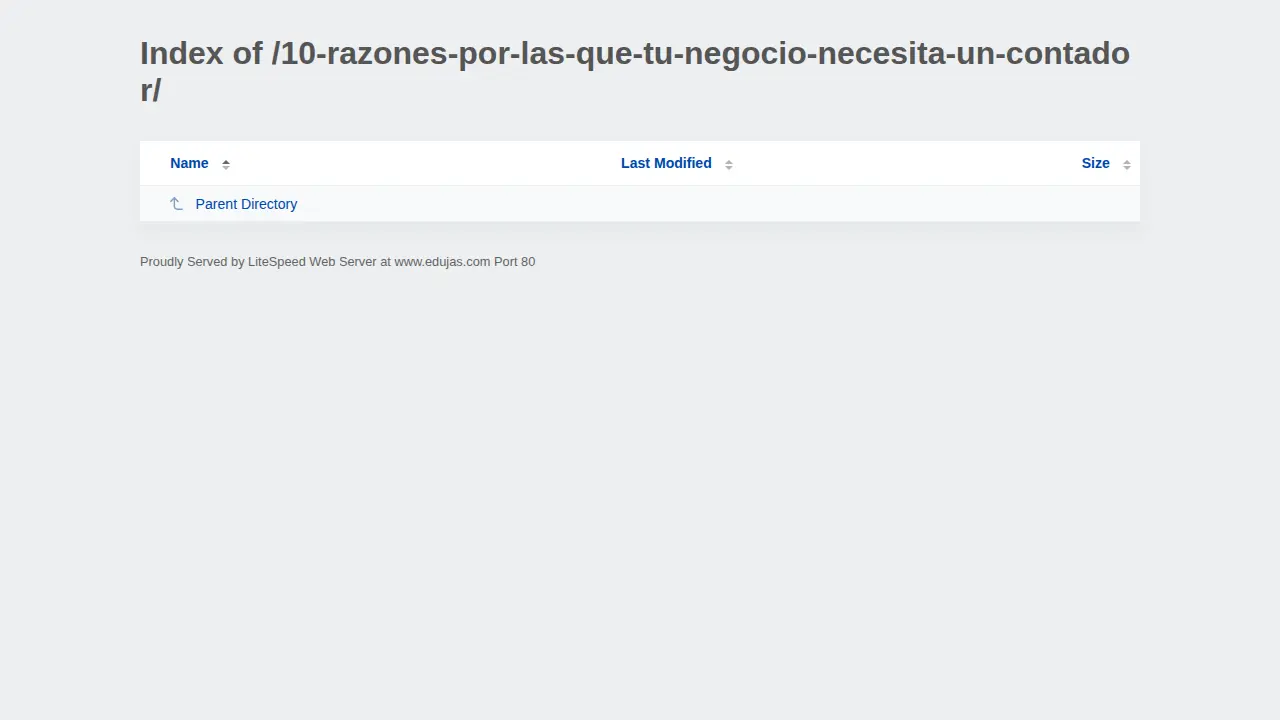Screen dimensions: 1280x720
Task: Click the sort arrows next to Name
Action: point(226,164)
